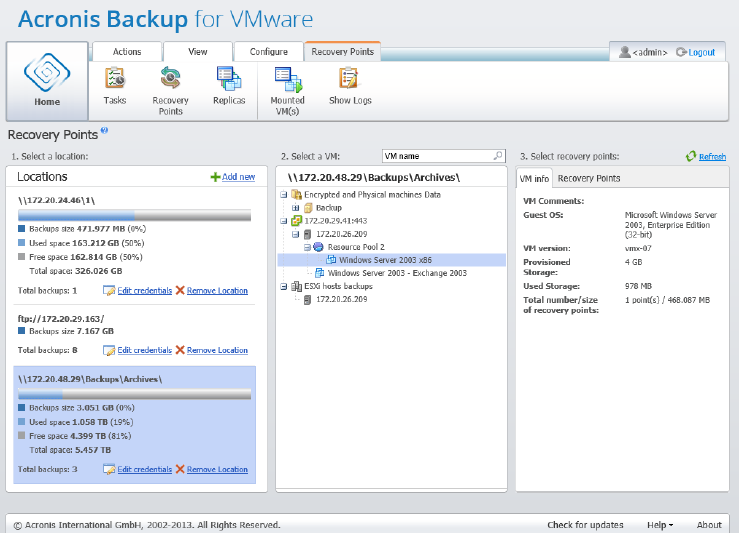This screenshot has height=533, width=739.
Task: Click the green plus Add new icon
Action: (215, 177)
